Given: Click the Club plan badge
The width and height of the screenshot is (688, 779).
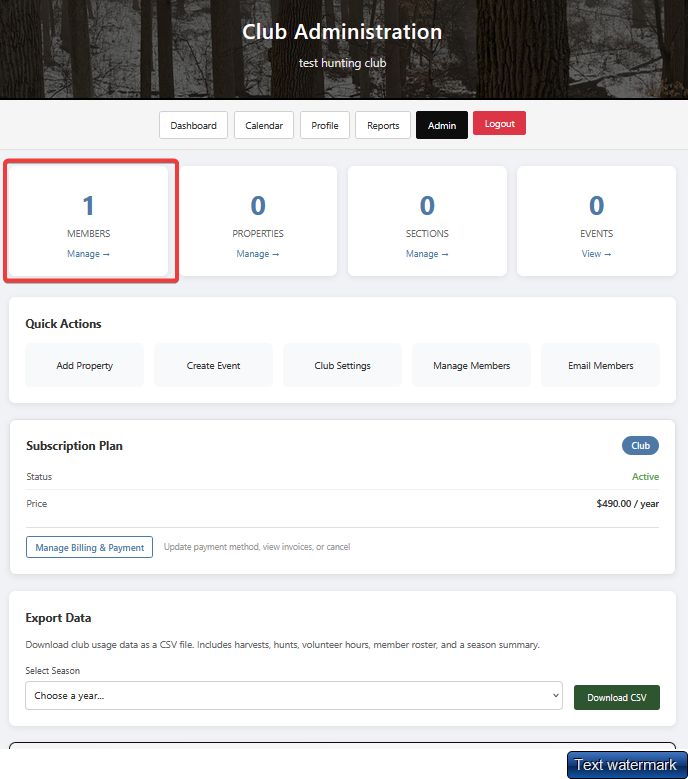Looking at the screenshot, I should (640, 446).
